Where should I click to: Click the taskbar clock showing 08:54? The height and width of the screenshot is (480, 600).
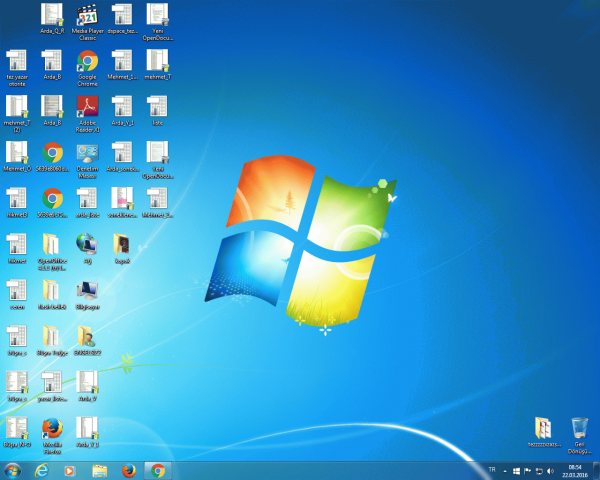(575, 470)
